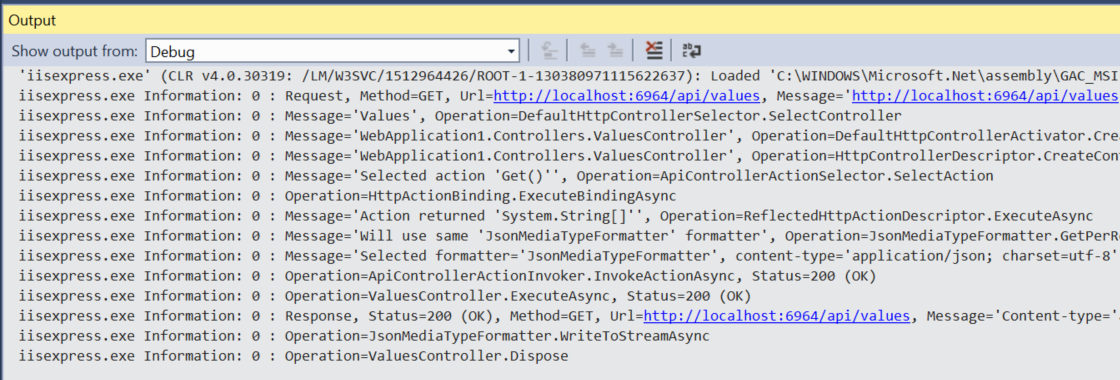The image size is (1120, 380).
Task: Toggle word wrap icon in Output toolbar
Action: tap(691, 51)
